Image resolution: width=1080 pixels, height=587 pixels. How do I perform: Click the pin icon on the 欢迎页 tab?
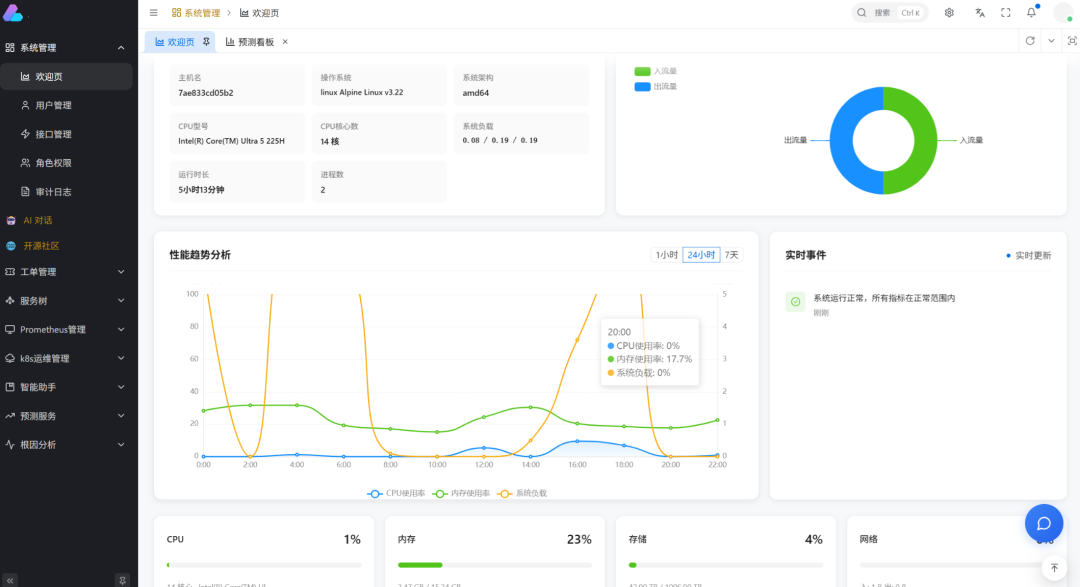(x=206, y=41)
